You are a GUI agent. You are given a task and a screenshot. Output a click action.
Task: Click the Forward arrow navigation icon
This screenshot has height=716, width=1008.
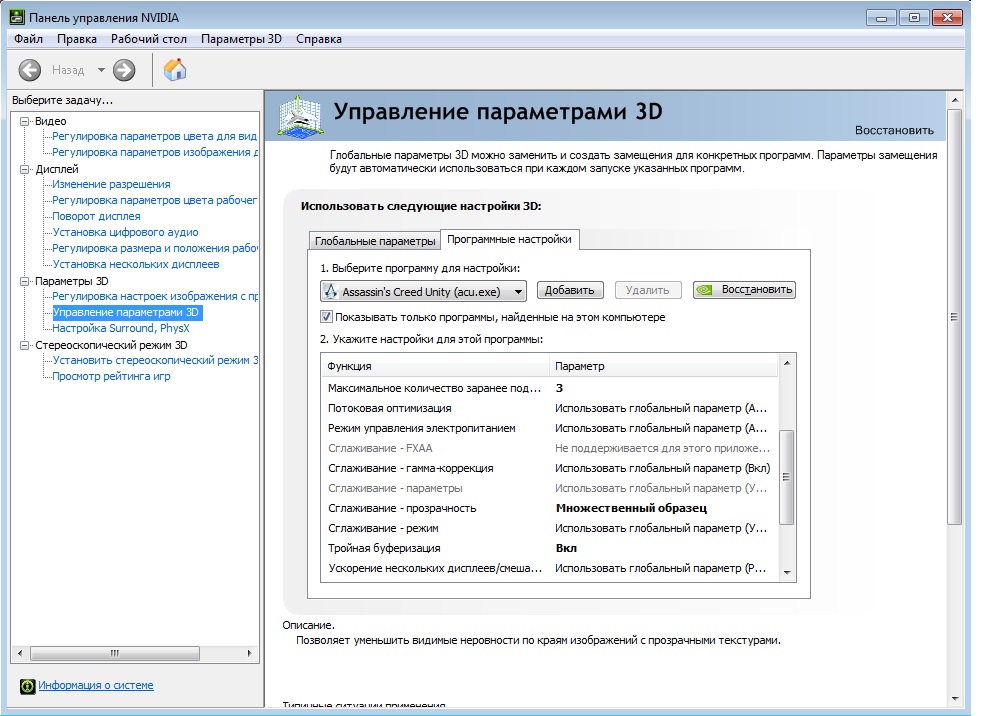(124, 70)
